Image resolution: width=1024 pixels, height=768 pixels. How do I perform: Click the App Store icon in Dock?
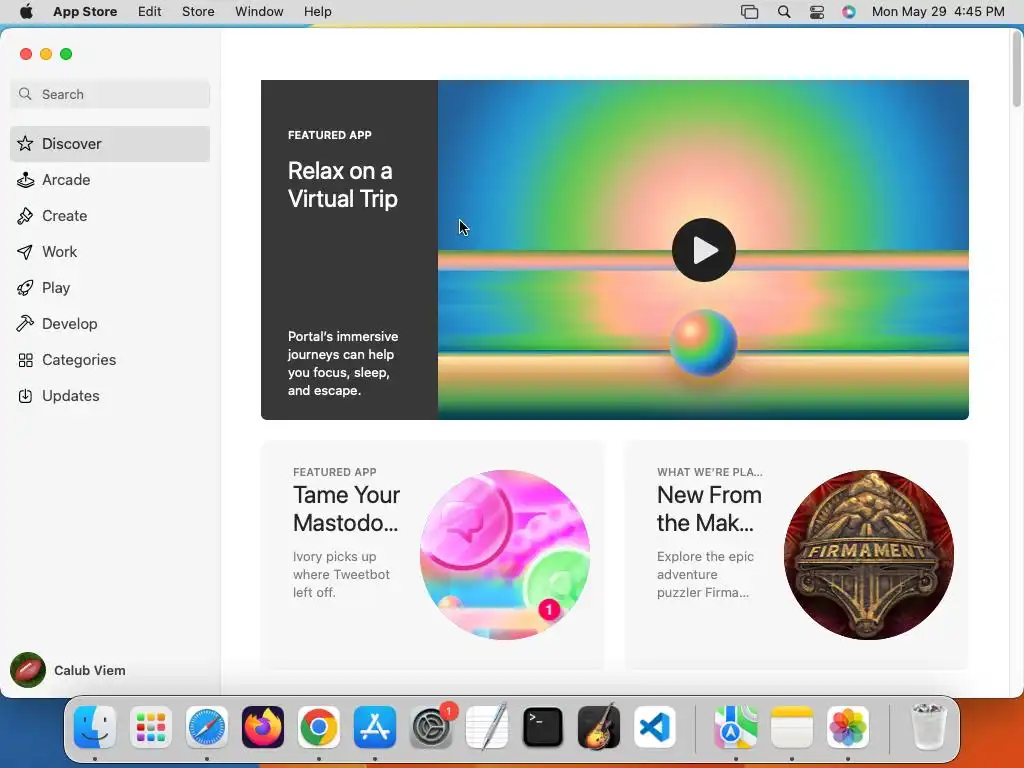pyautogui.click(x=375, y=727)
